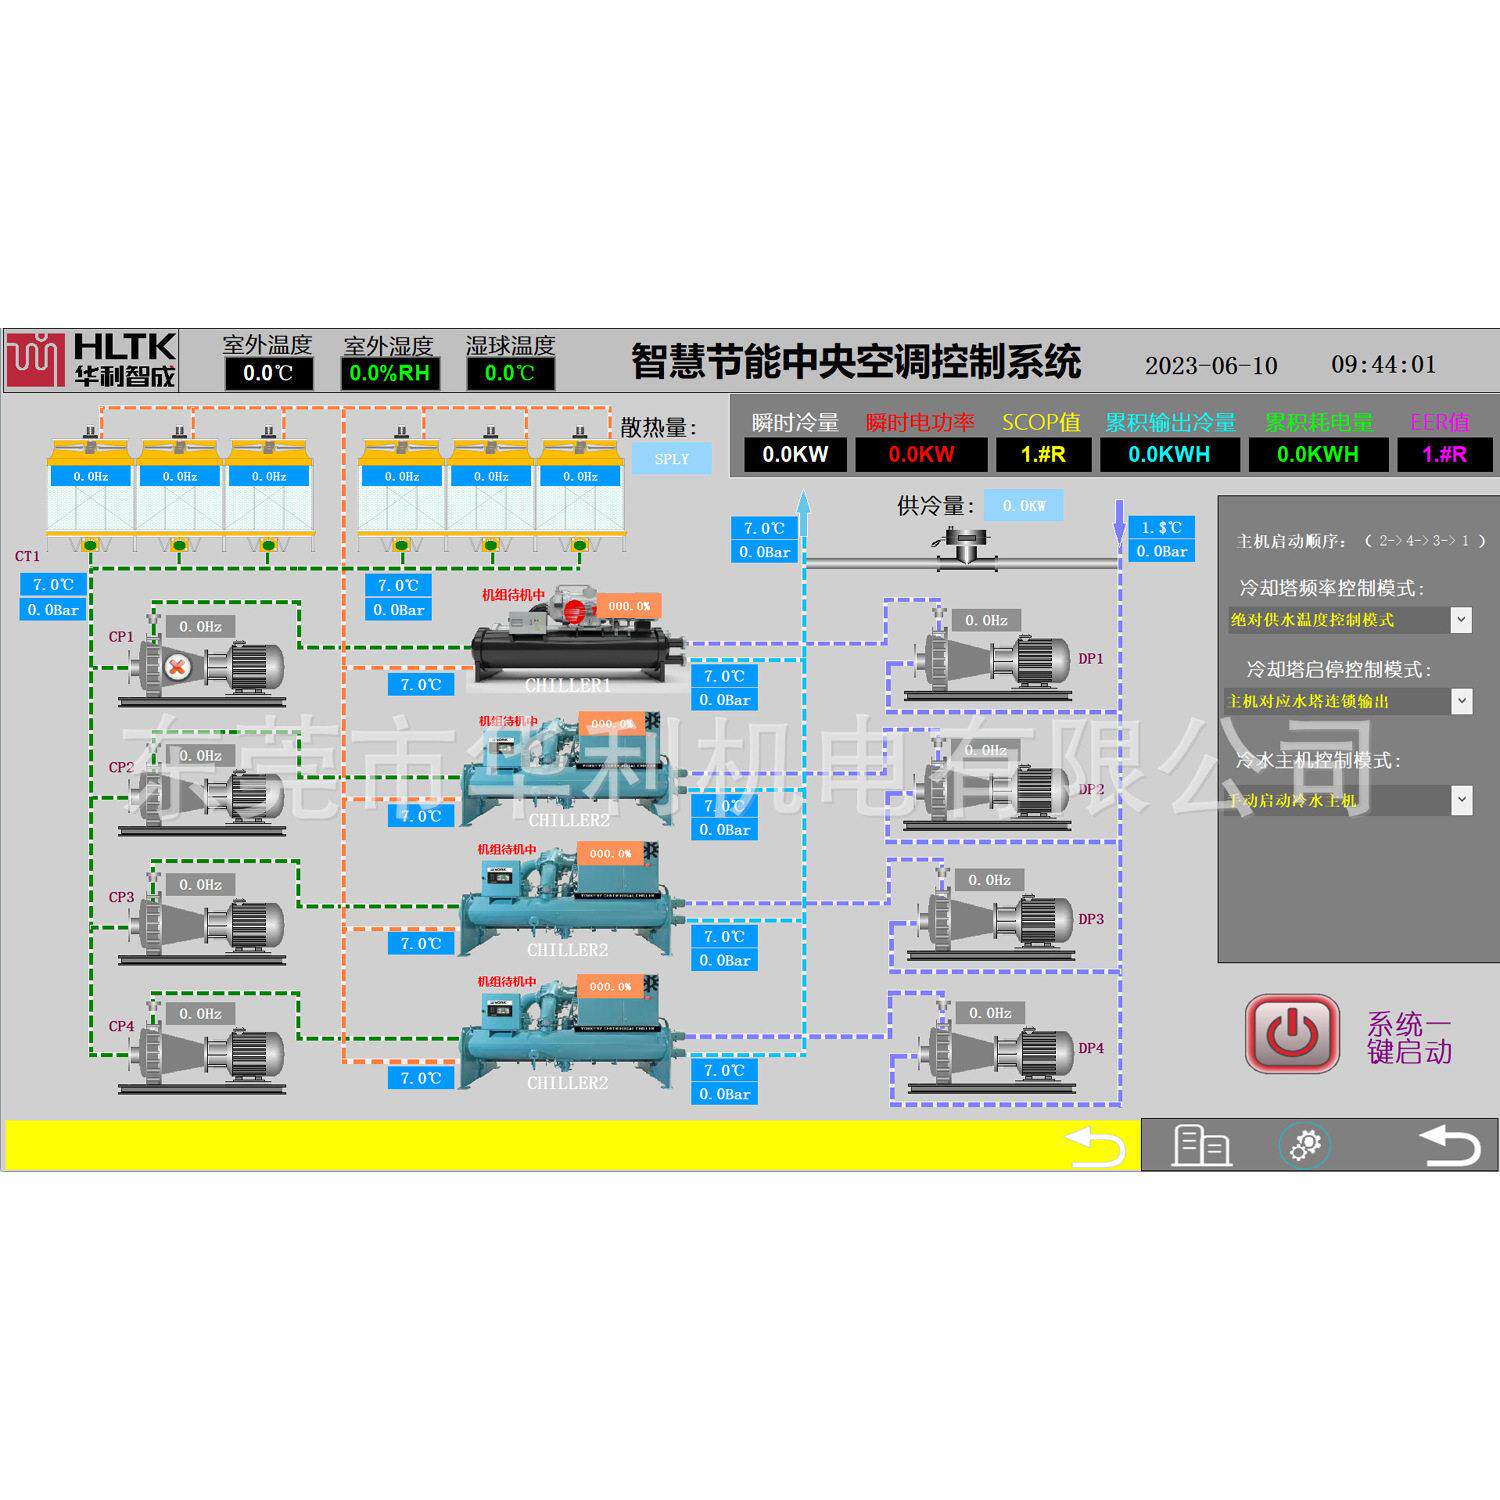The width and height of the screenshot is (1500, 1500).
Task: Click the DP1 0.0Hz frequency field
Action: click(986, 620)
